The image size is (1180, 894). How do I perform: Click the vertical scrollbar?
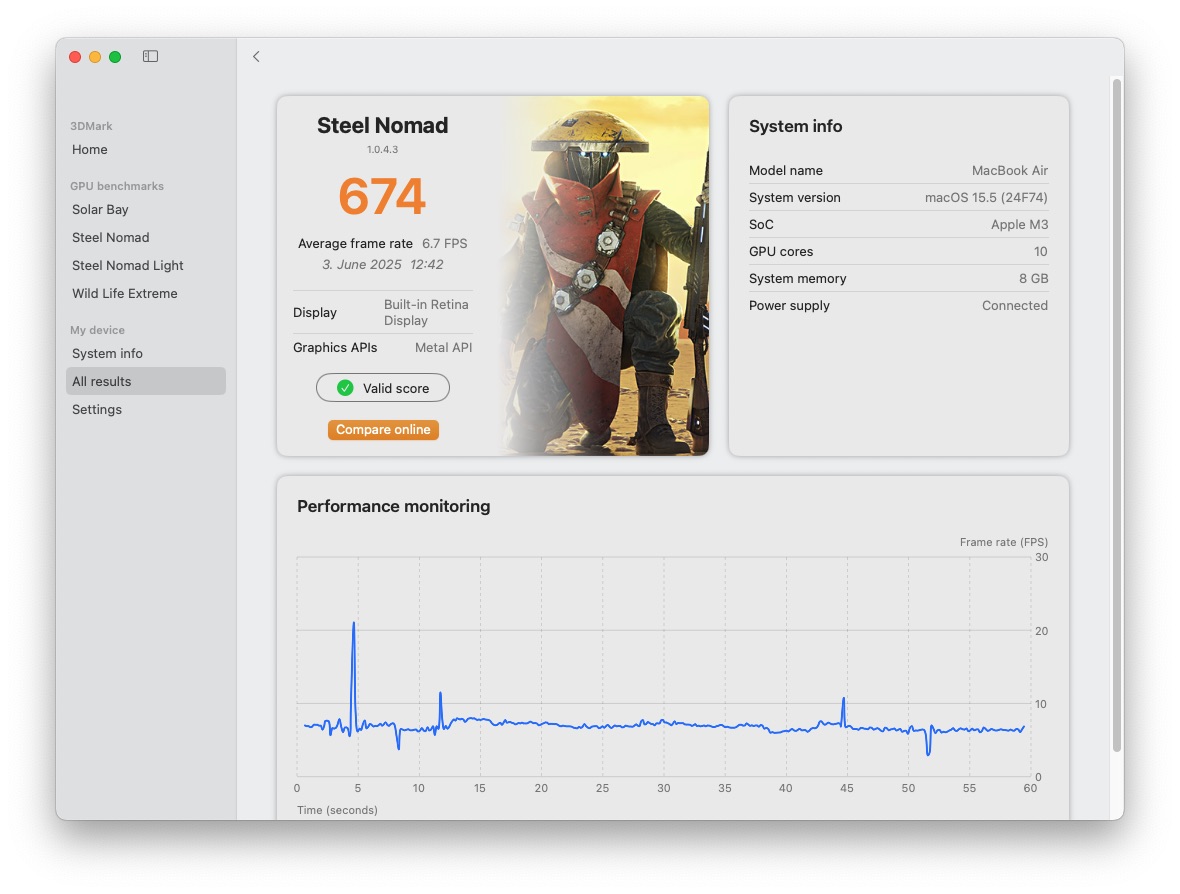click(1118, 414)
